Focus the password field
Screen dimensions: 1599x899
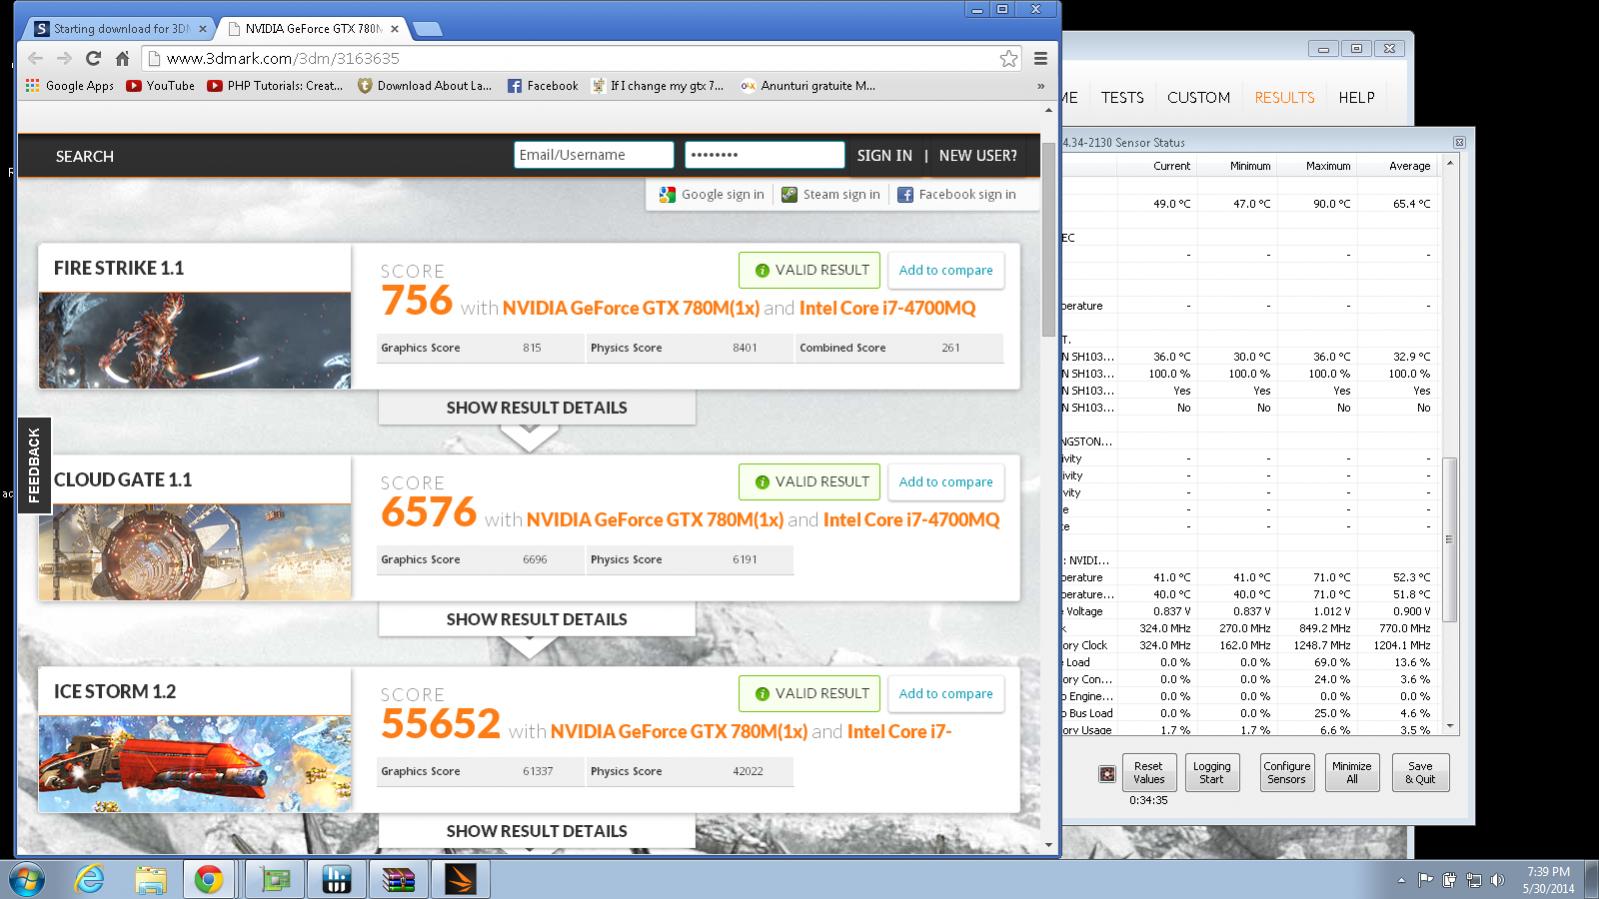765,155
